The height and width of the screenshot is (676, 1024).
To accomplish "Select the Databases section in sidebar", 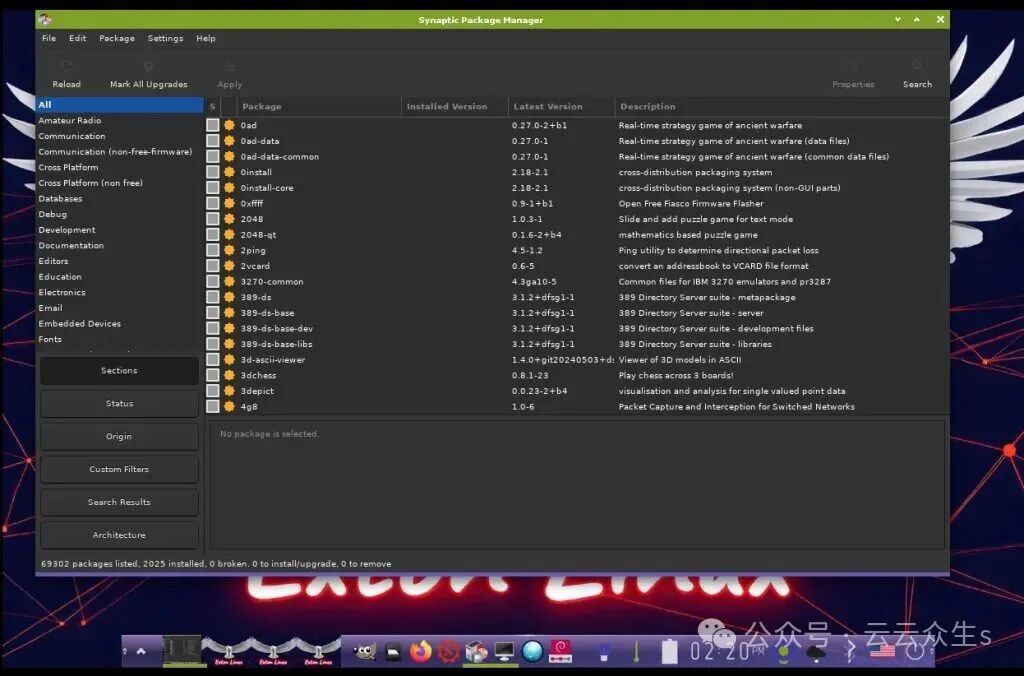I will click(x=60, y=199).
